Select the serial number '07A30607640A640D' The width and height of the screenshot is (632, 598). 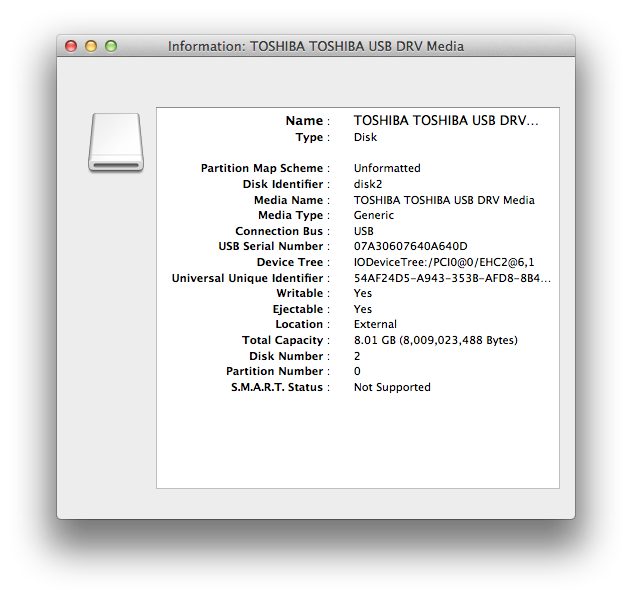[411, 246]
